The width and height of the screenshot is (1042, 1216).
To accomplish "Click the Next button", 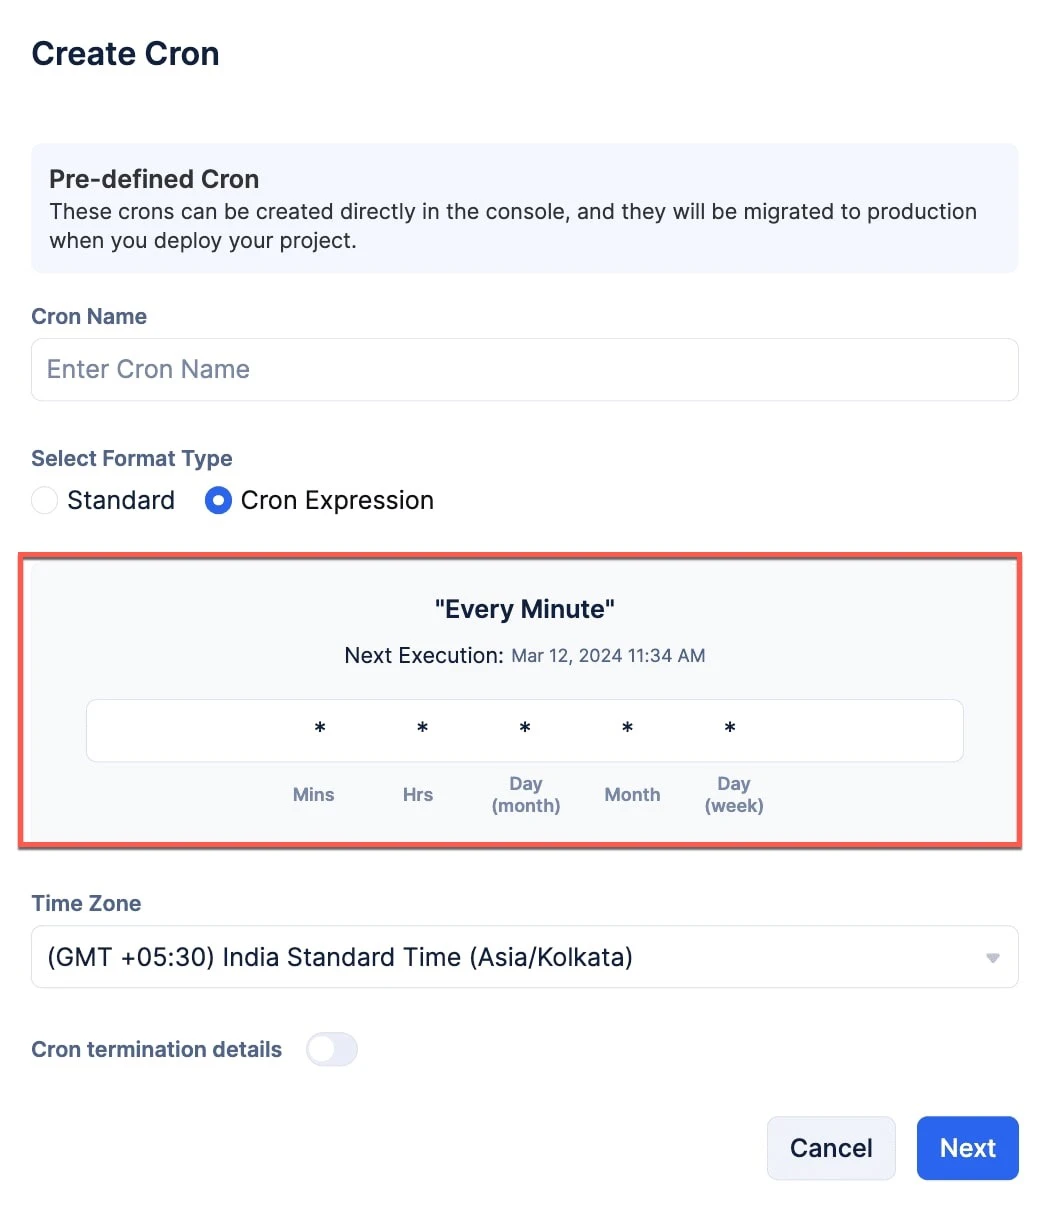I will [x=967, y=1148].
